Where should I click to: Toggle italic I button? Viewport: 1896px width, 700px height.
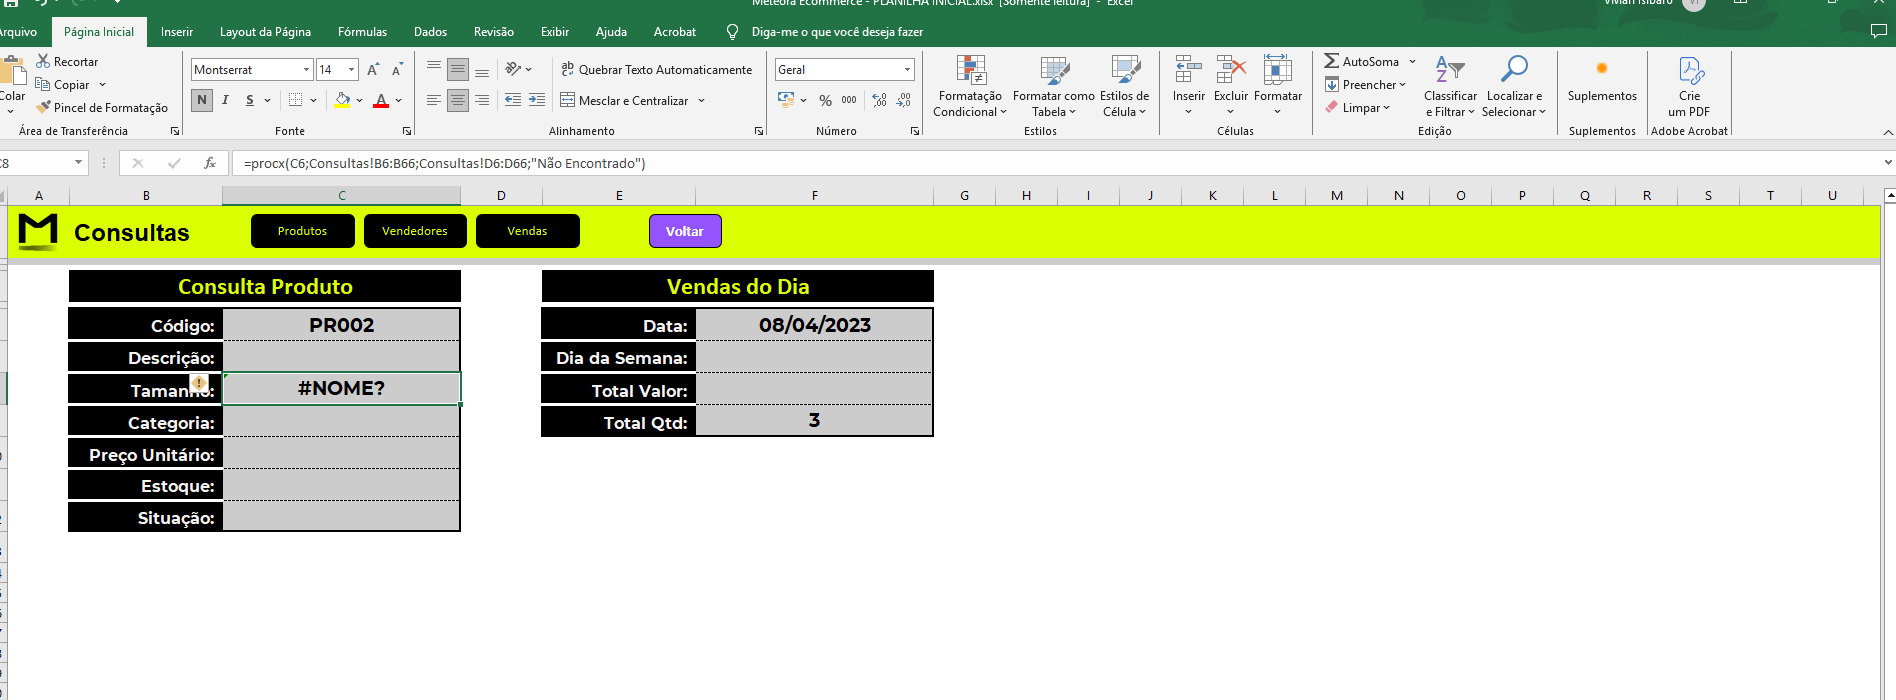pos(226,100)
